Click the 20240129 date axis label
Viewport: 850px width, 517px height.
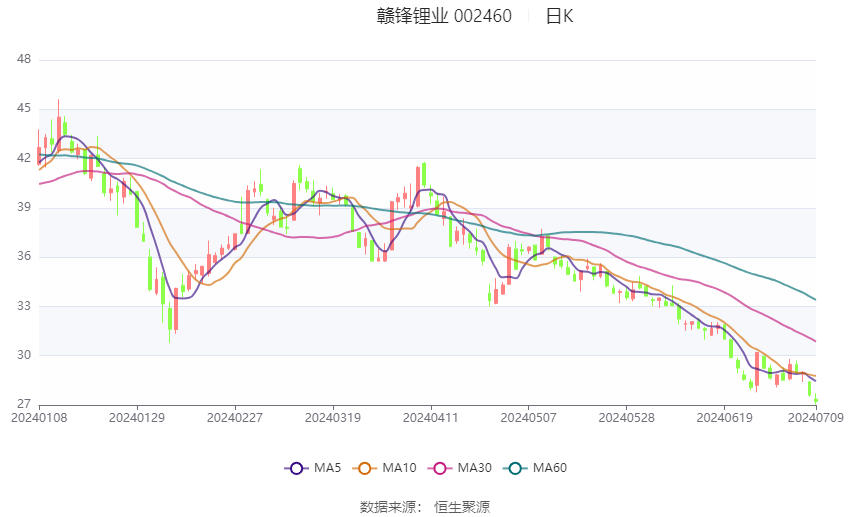pos(137,418)
